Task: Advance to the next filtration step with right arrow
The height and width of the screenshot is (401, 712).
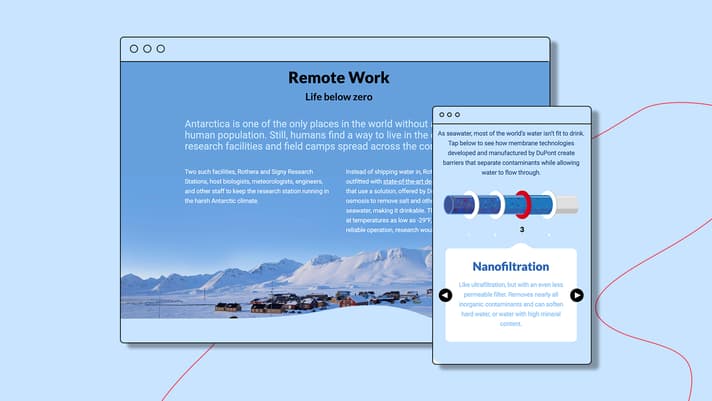Action: (x=577, y=295)
